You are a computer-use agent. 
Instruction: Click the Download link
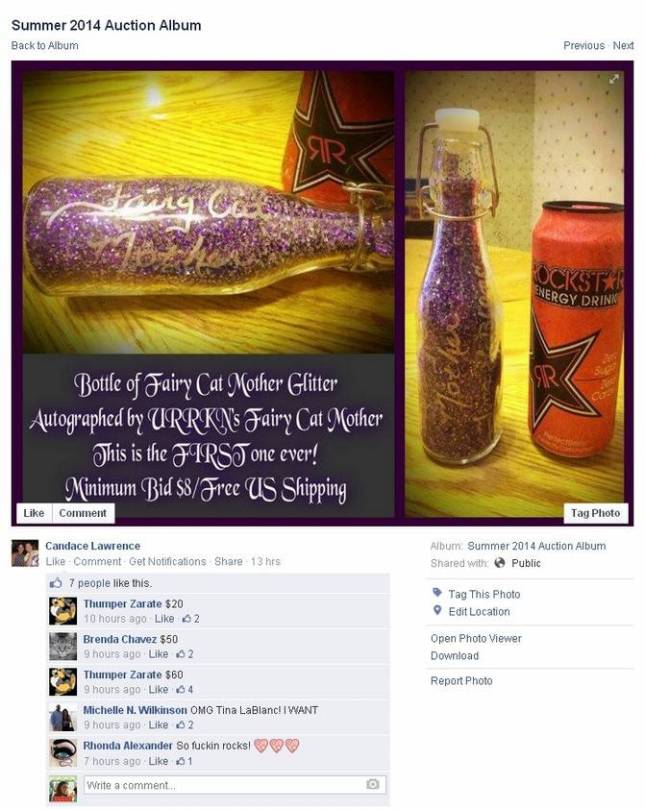click(455, 655)
